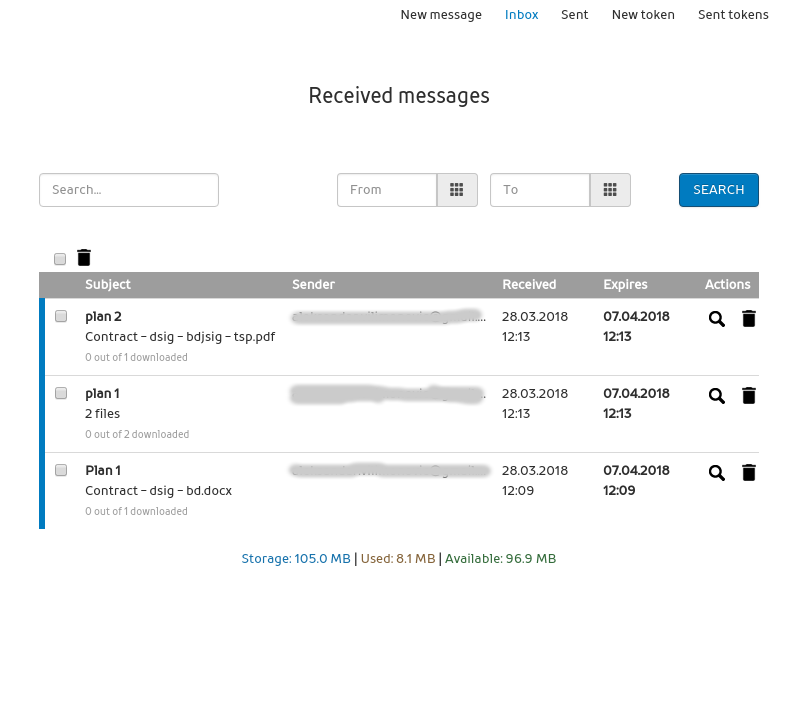Navigate to Sent tokens
This screenshot has width=797, height=714.
click(733, 15)
